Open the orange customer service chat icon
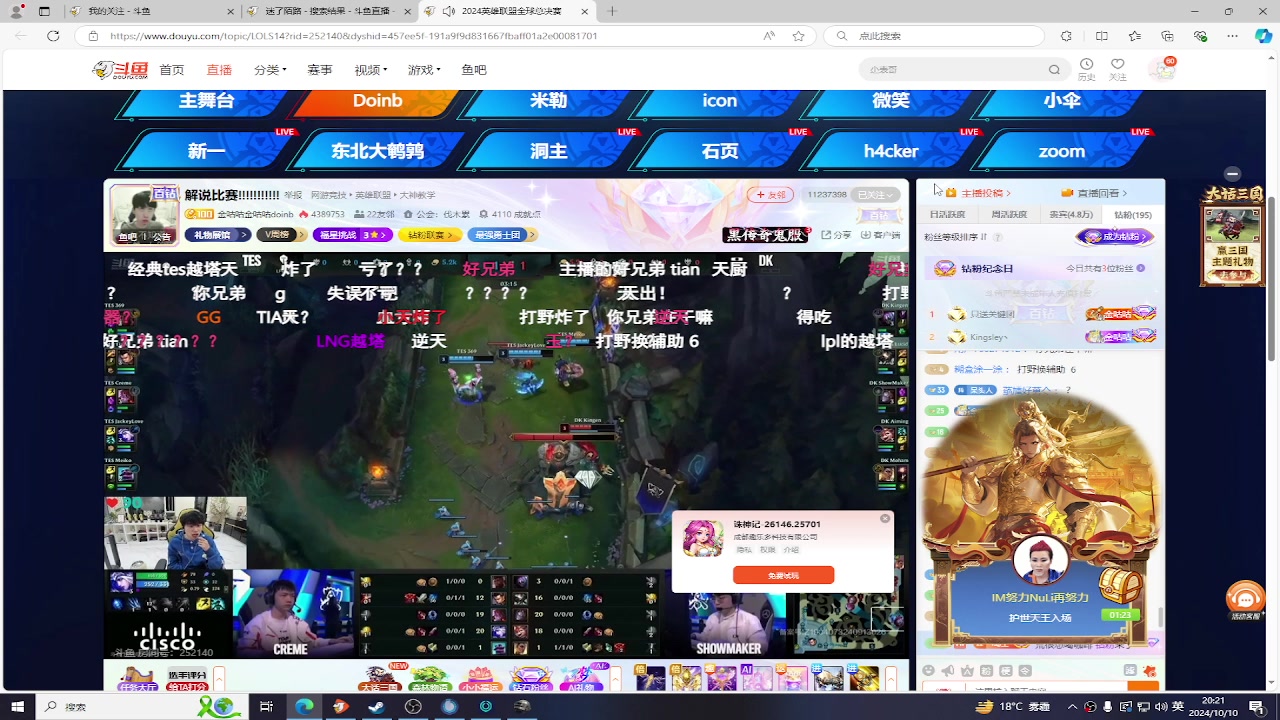Image resolution: width=1280 pixels, height=720 pixels. (x=1245, y=598)
